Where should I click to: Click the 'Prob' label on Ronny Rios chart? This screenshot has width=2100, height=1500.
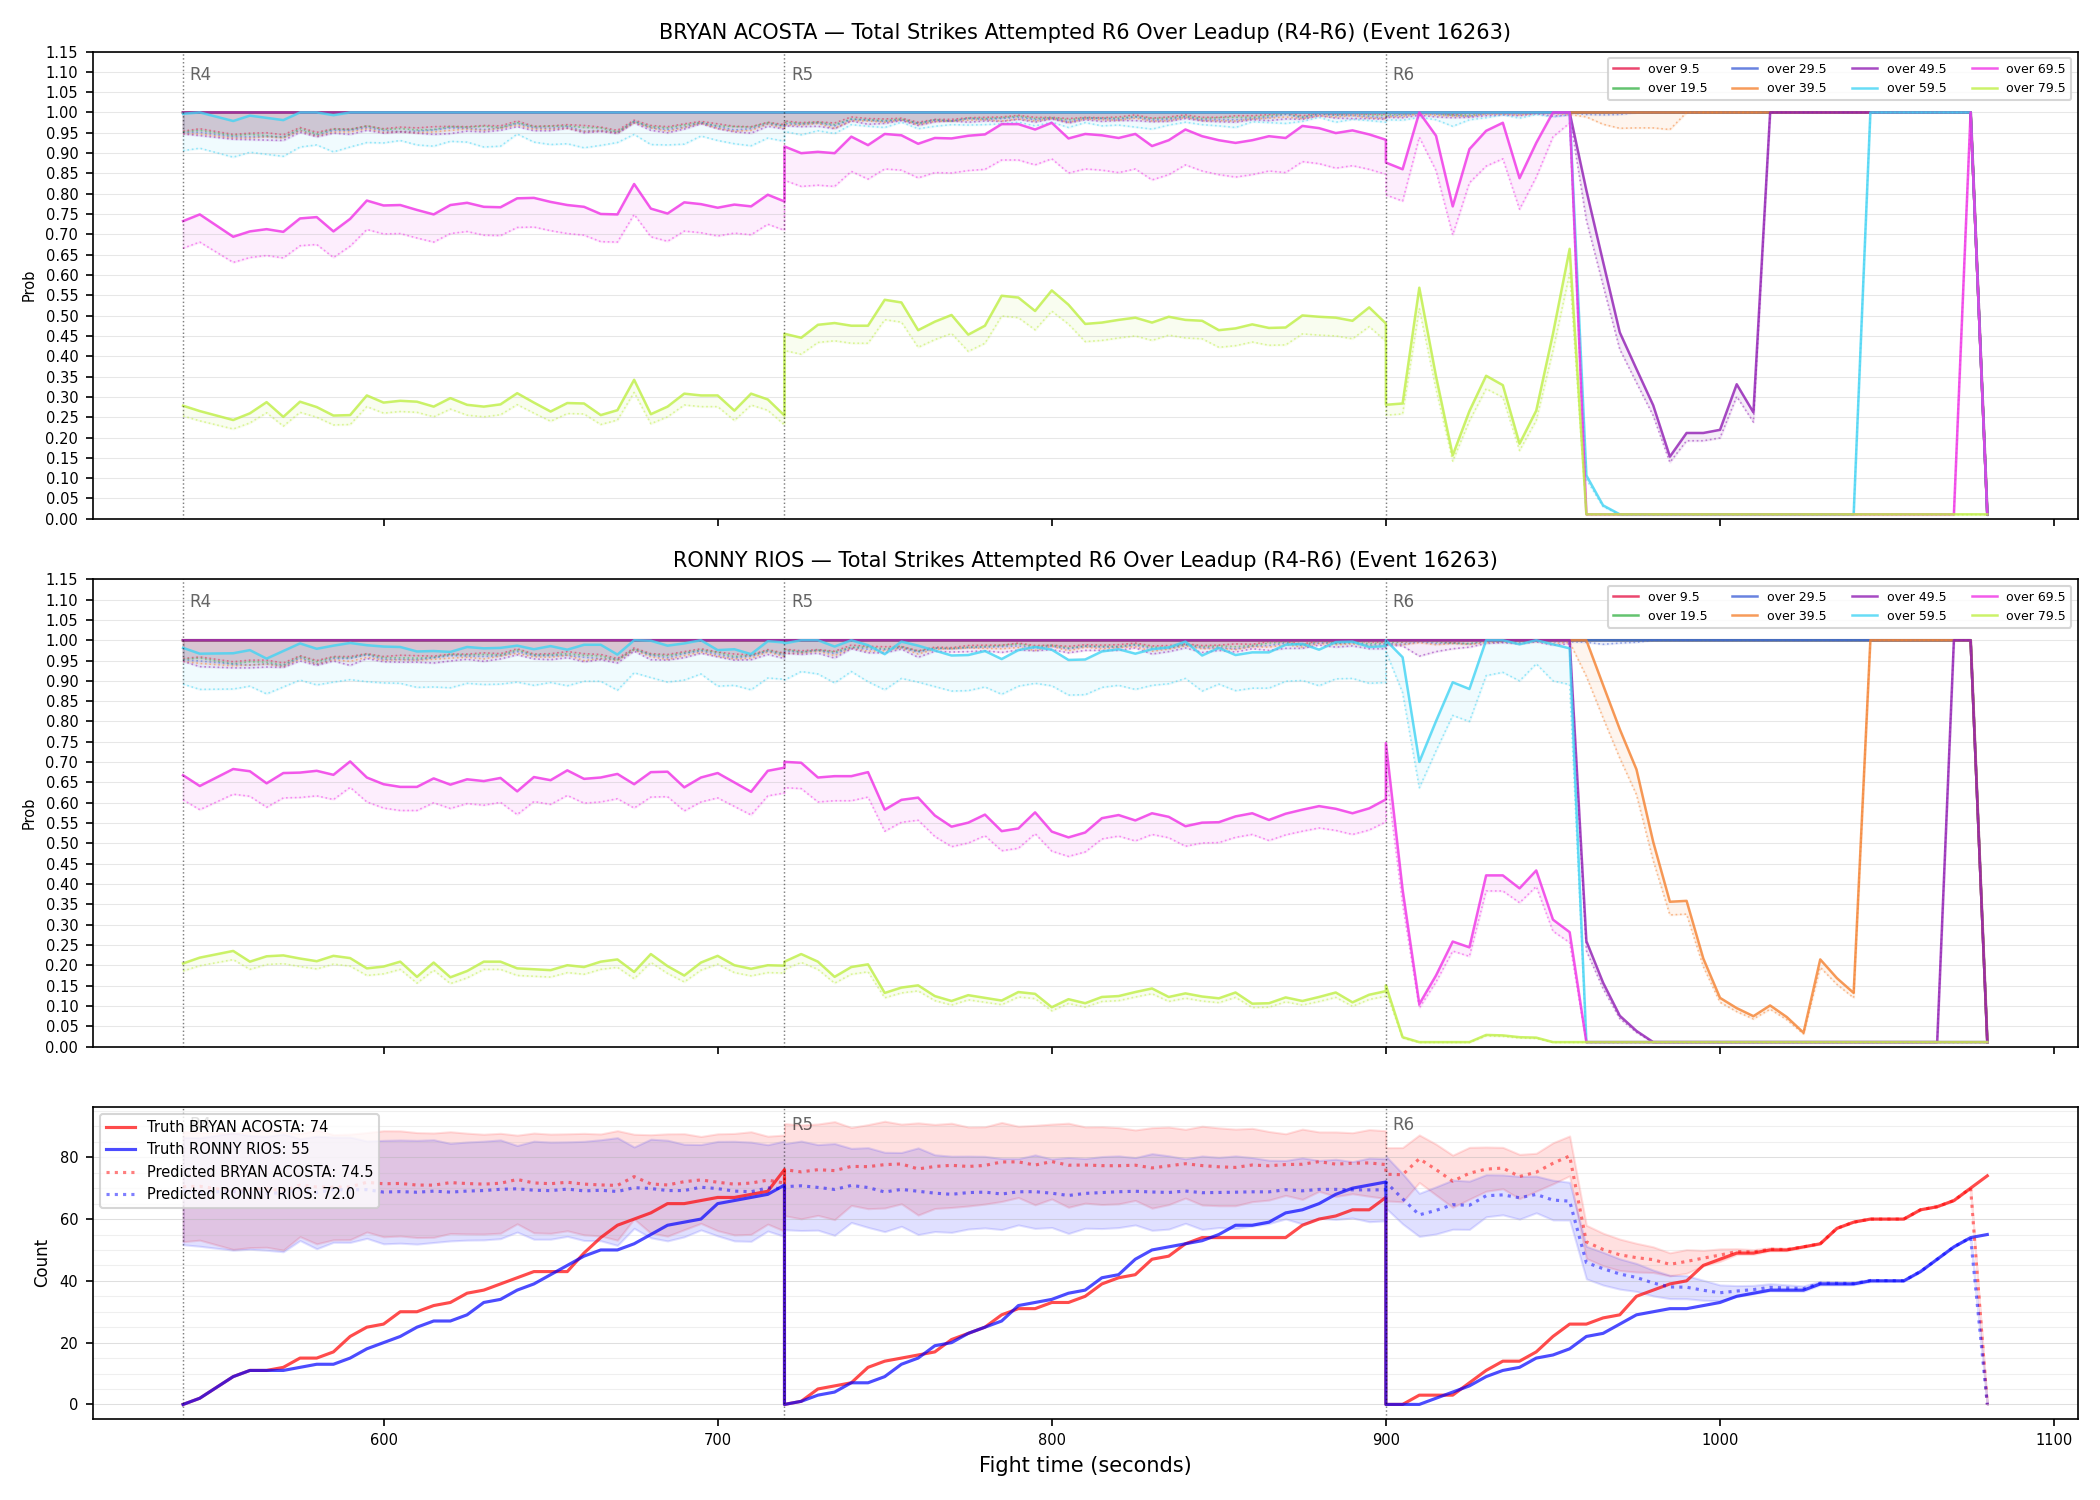point(29,814)
